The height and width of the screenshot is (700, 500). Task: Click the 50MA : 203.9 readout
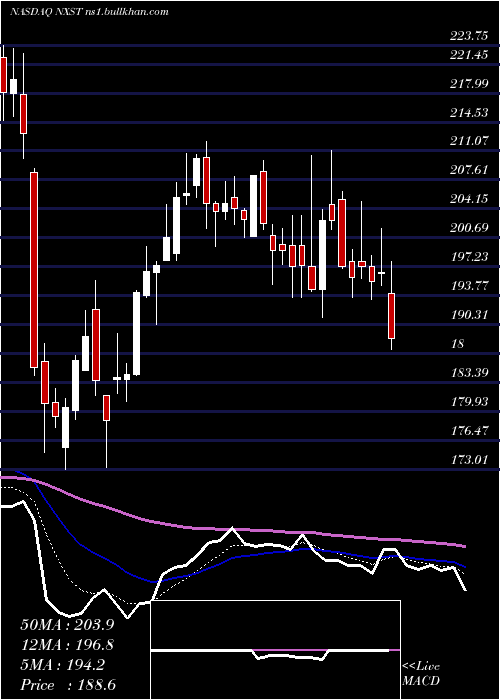click(x=67, y=625)
